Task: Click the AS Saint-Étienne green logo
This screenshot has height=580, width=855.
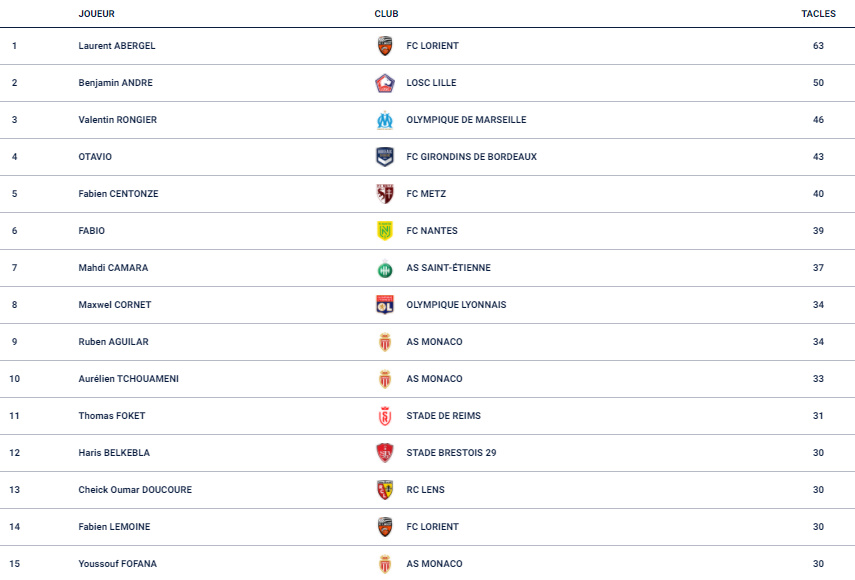Action: 385,269
